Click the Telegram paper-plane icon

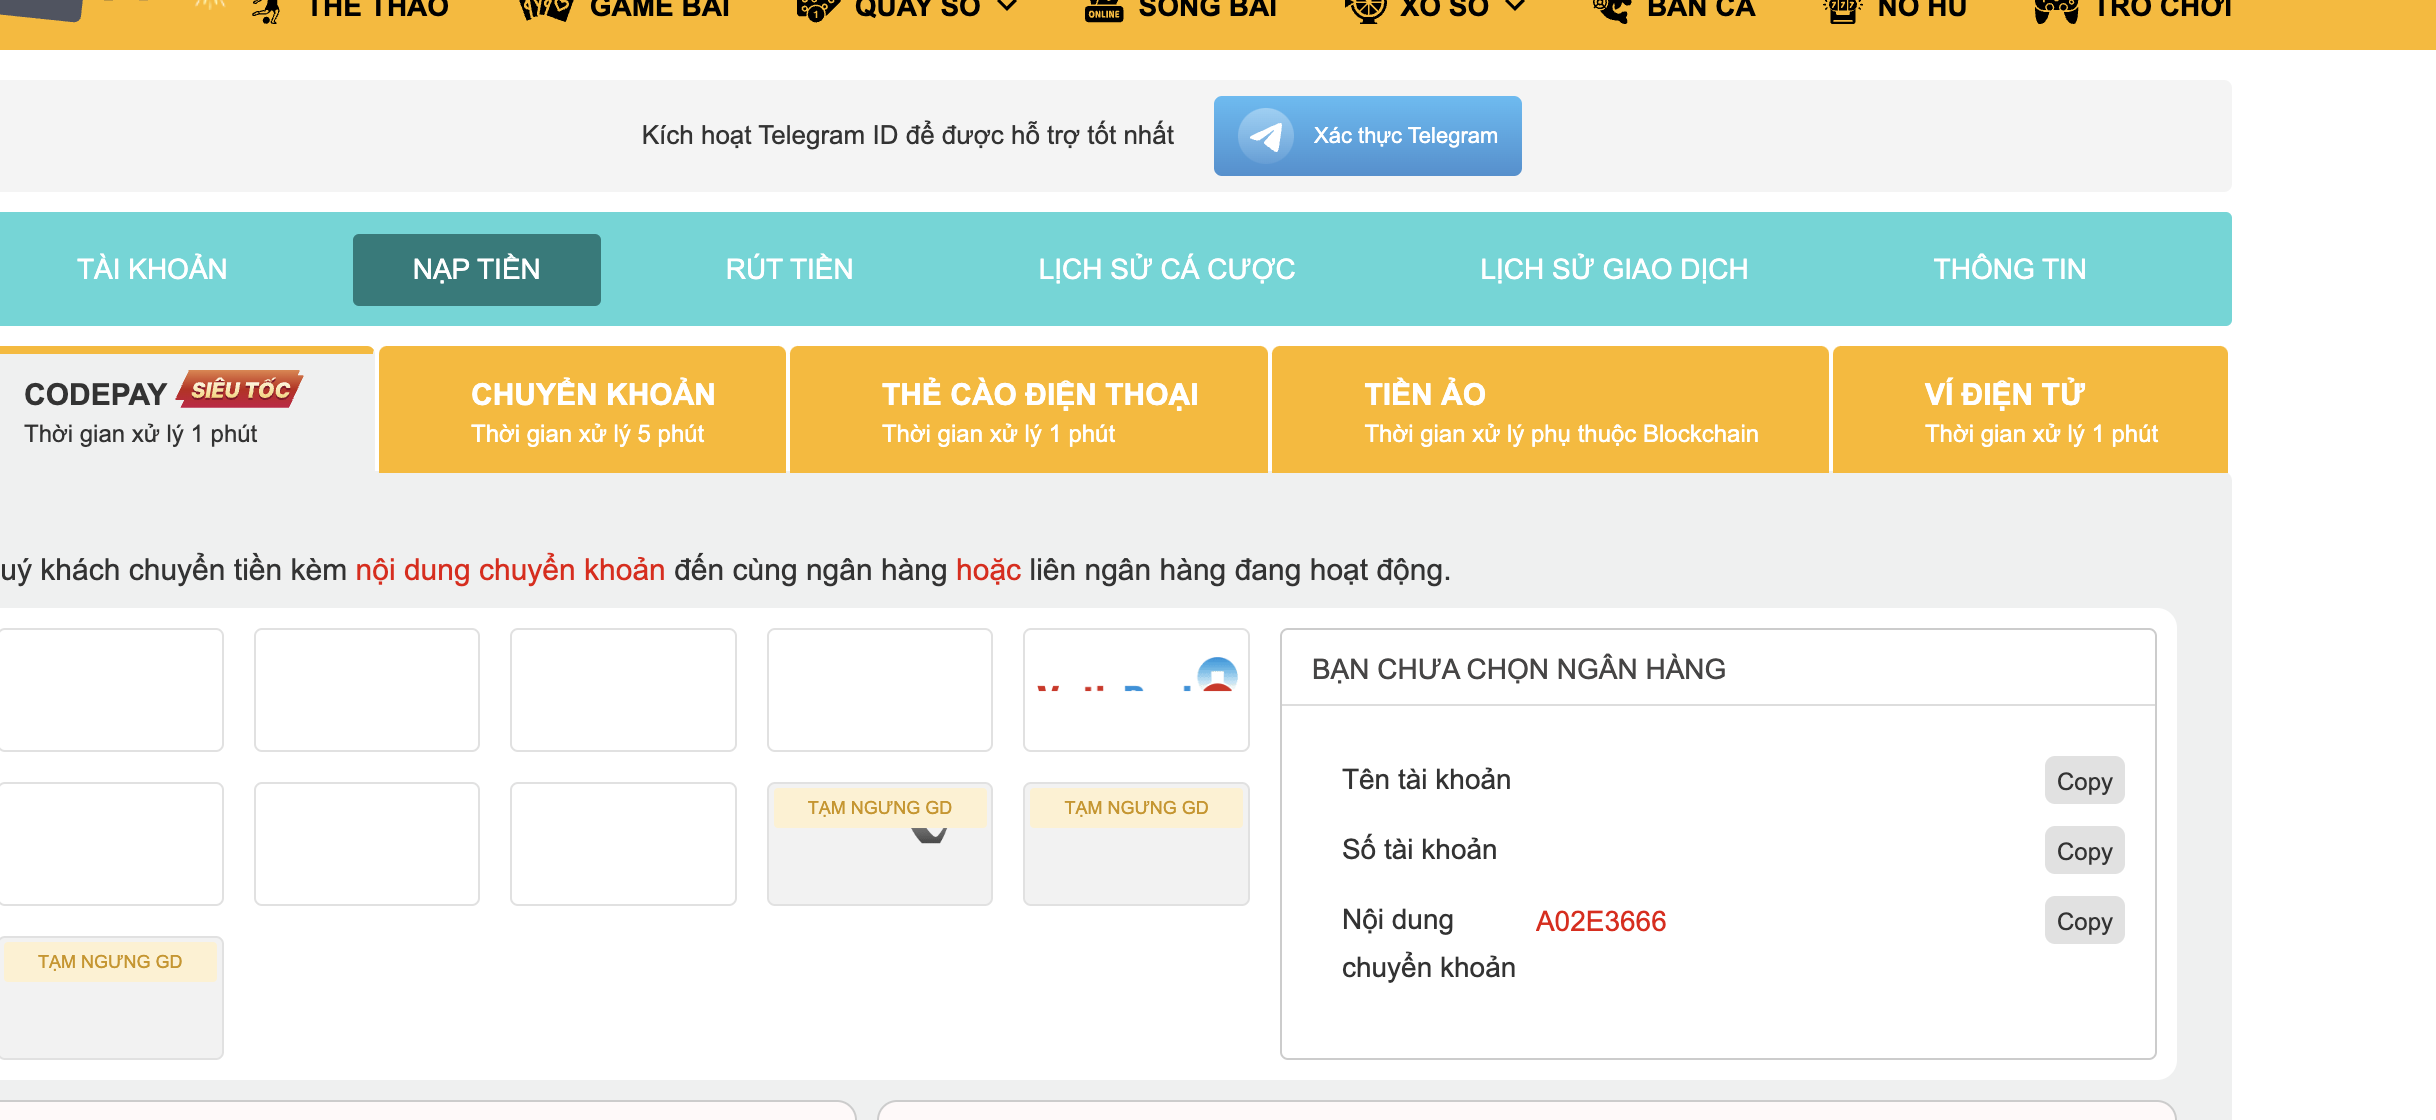(1265, 136)
